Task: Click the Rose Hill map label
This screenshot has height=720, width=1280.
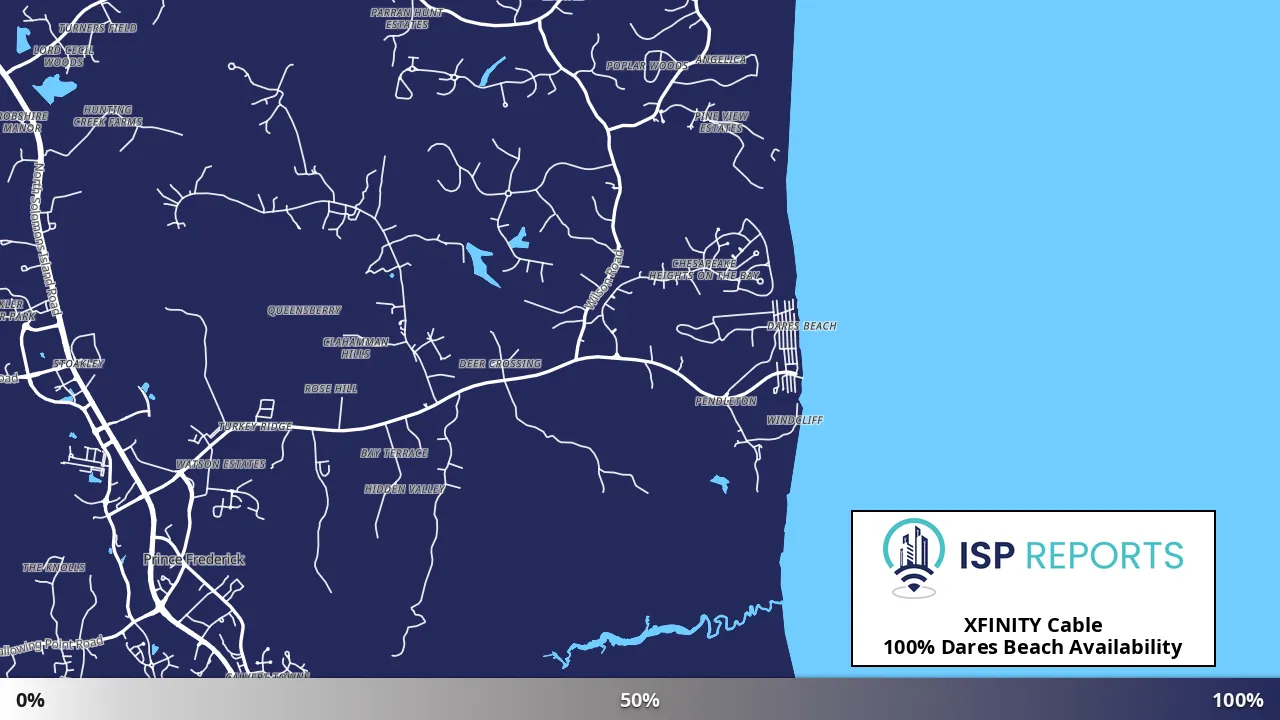Action: (x=331, y=389)
